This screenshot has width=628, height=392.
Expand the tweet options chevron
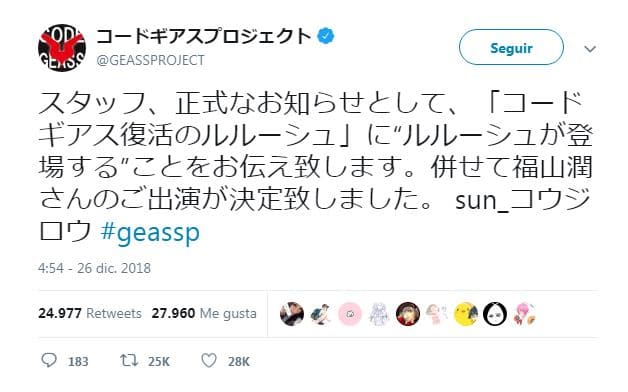point(590,49)
